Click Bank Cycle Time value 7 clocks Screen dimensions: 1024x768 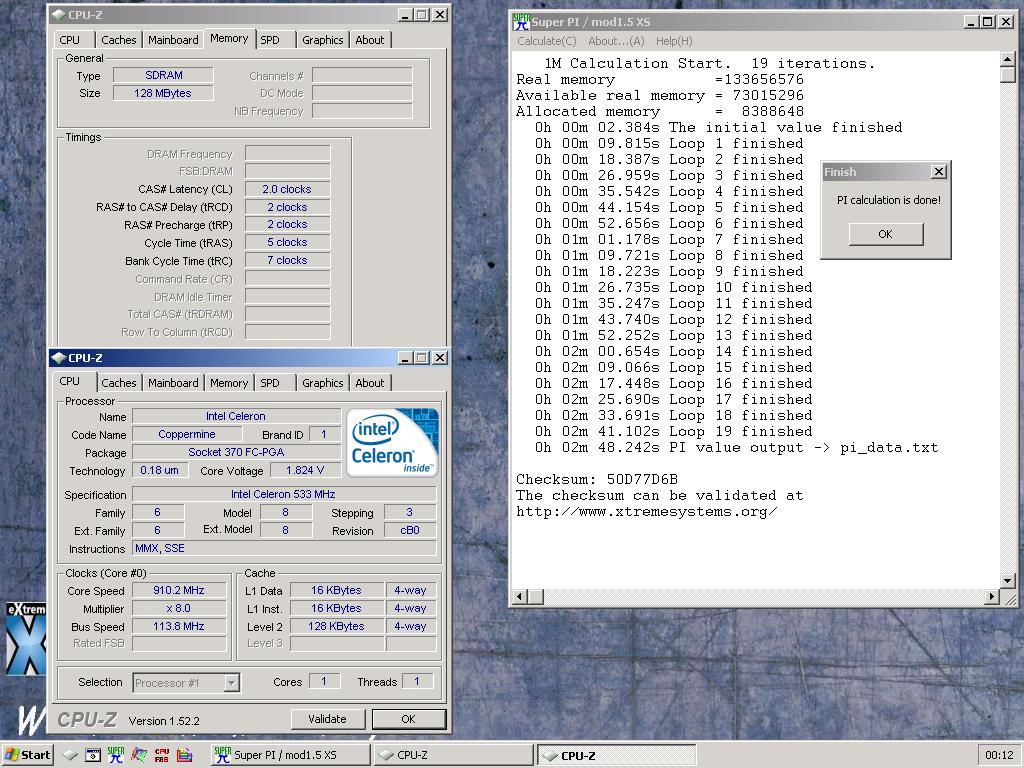(x=287, y=260)
